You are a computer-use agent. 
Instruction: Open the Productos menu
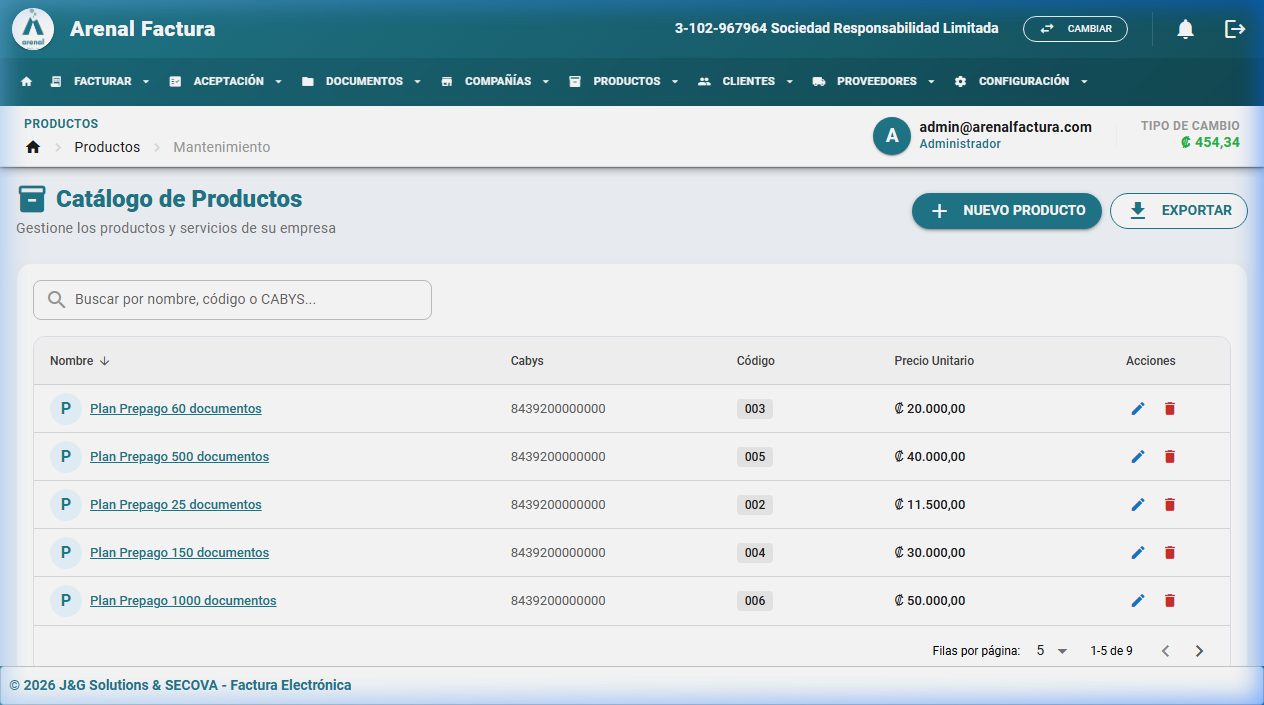[x=624, y=82]
